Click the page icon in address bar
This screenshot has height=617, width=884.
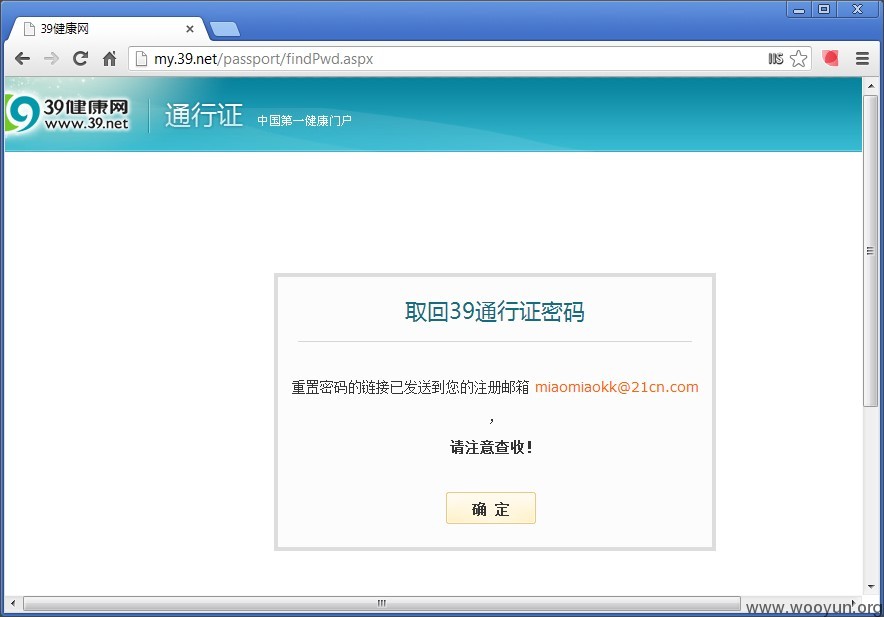tap(141, 59)
